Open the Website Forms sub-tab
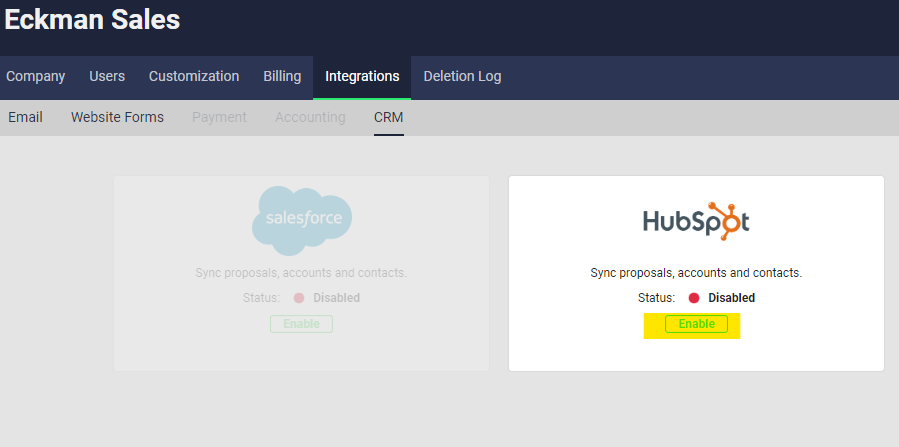The image size is (899, 447). 118,117
